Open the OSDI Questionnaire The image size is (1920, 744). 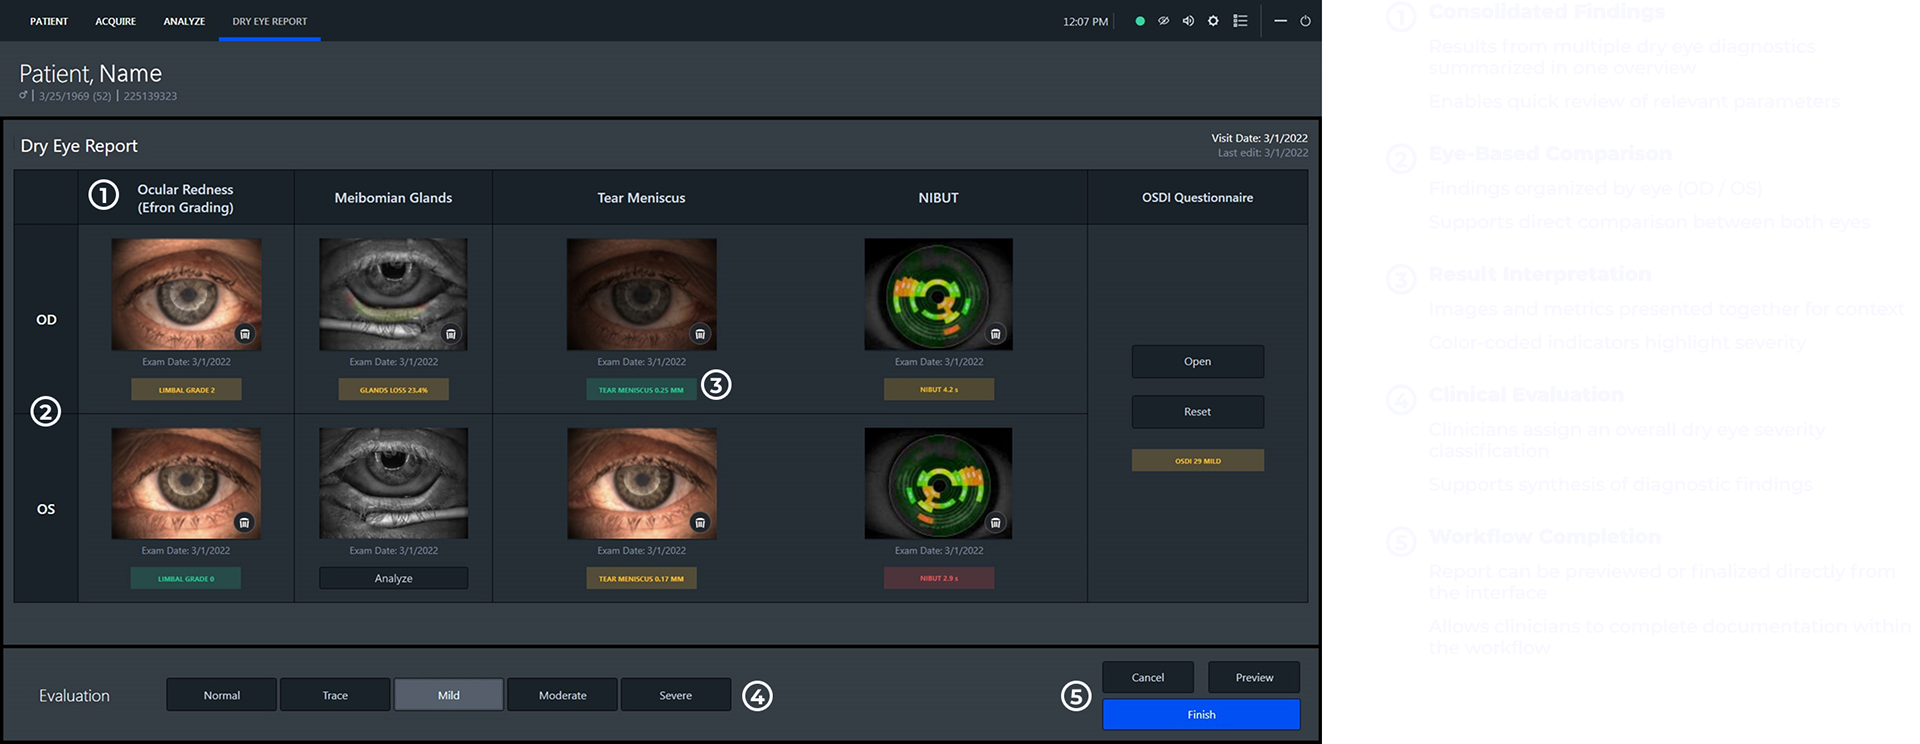click(1197, 362)
